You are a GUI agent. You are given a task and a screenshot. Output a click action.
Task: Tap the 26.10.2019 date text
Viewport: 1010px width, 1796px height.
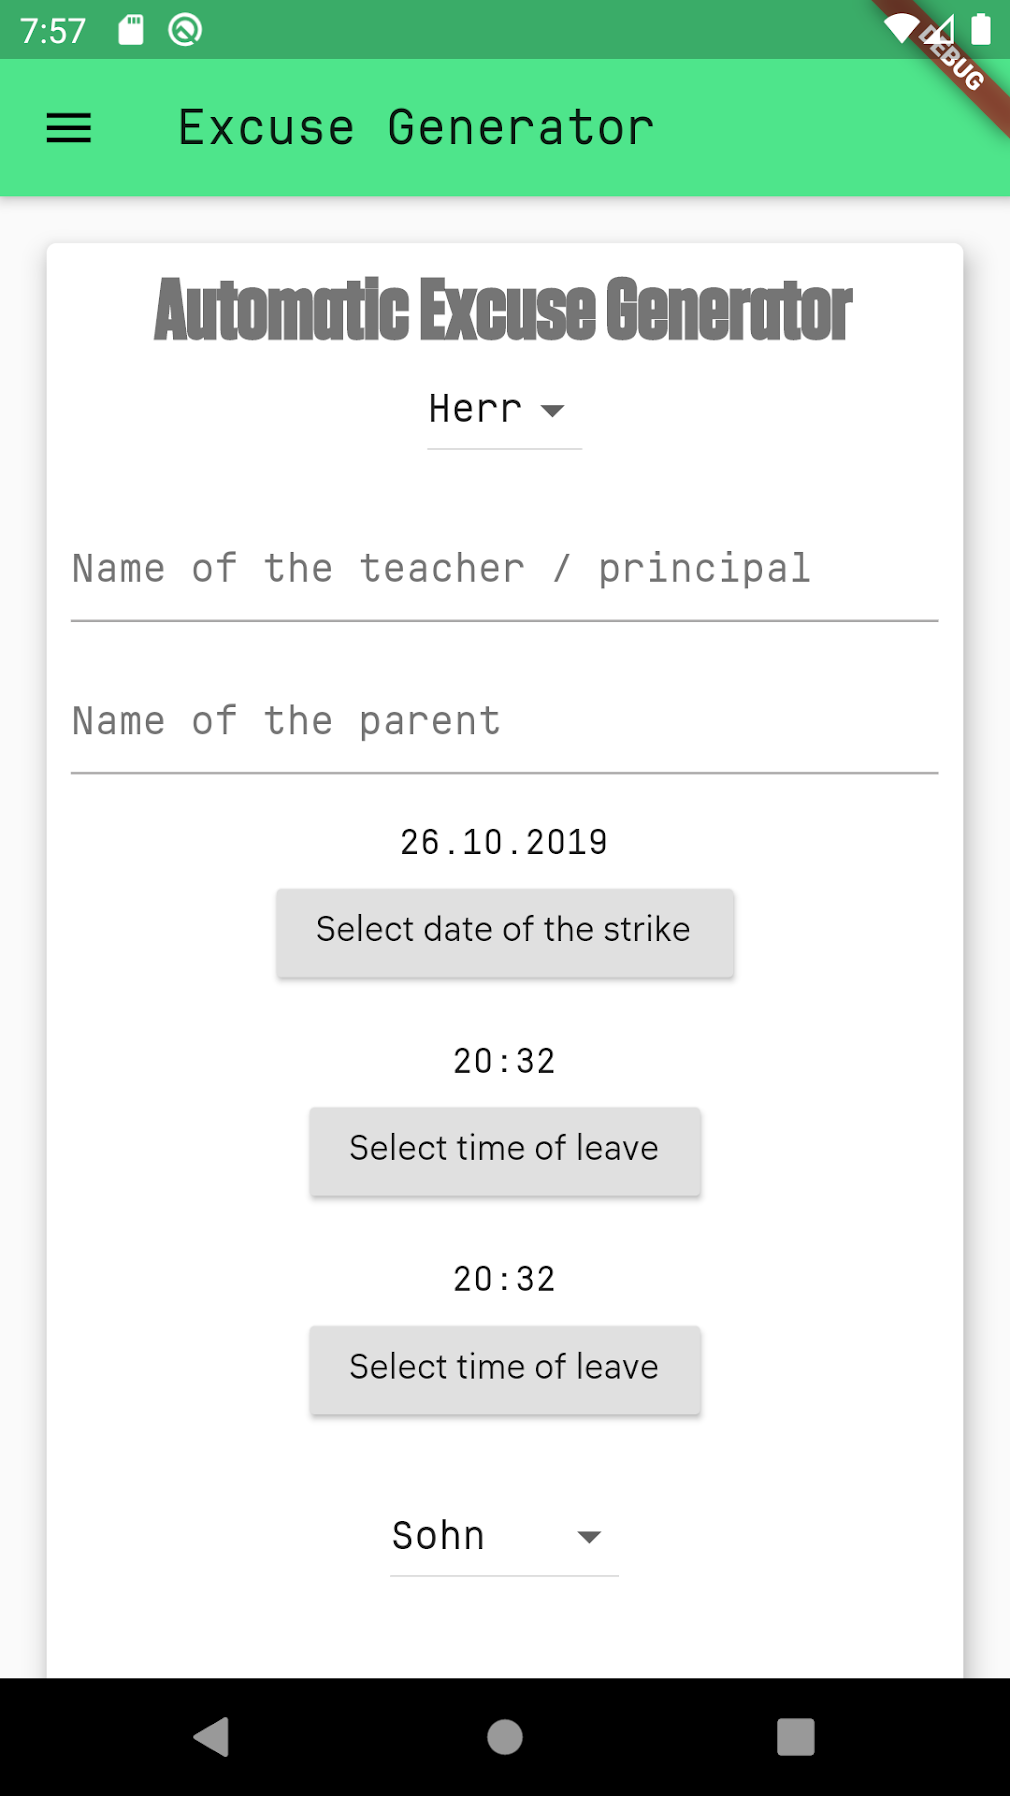[x=504, y=843]
